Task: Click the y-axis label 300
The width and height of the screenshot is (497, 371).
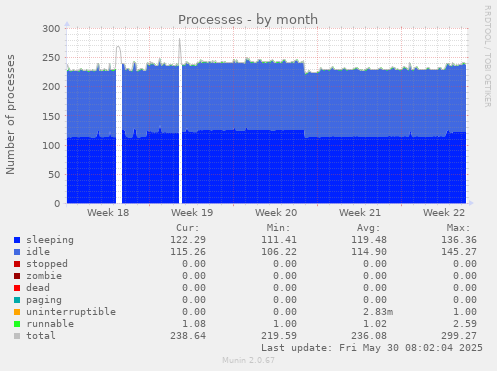Action: click(x=51, y=29)
